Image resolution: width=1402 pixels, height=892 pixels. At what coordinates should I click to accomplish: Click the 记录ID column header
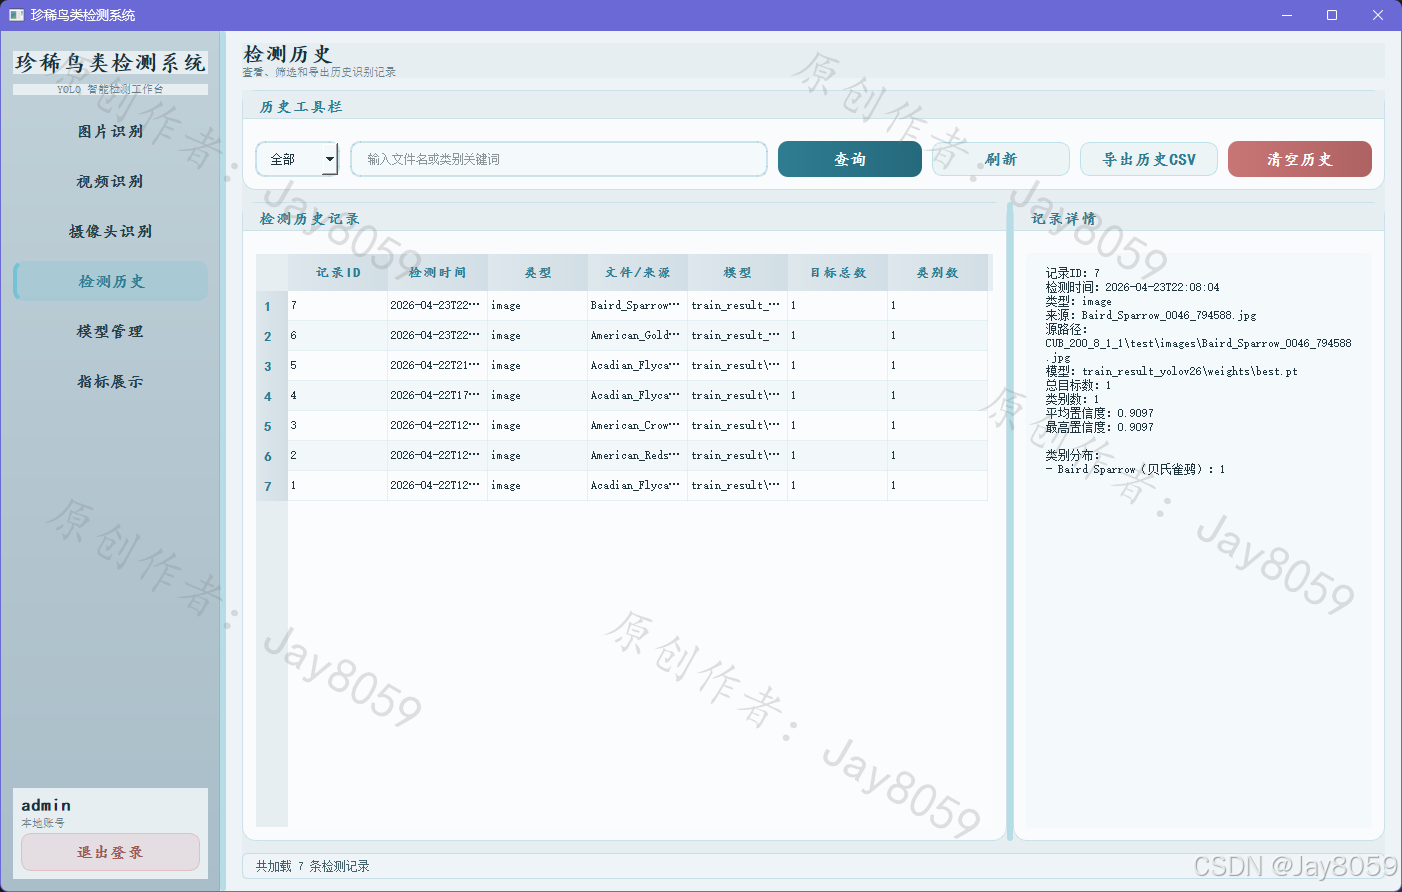pos(338,272)
